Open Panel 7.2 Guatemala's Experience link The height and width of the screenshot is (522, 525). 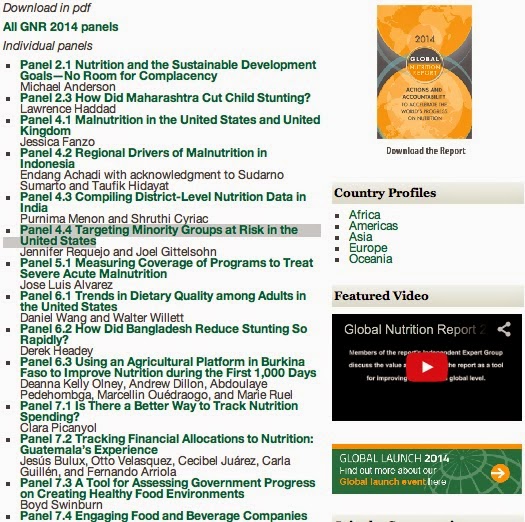click(167, 444)
